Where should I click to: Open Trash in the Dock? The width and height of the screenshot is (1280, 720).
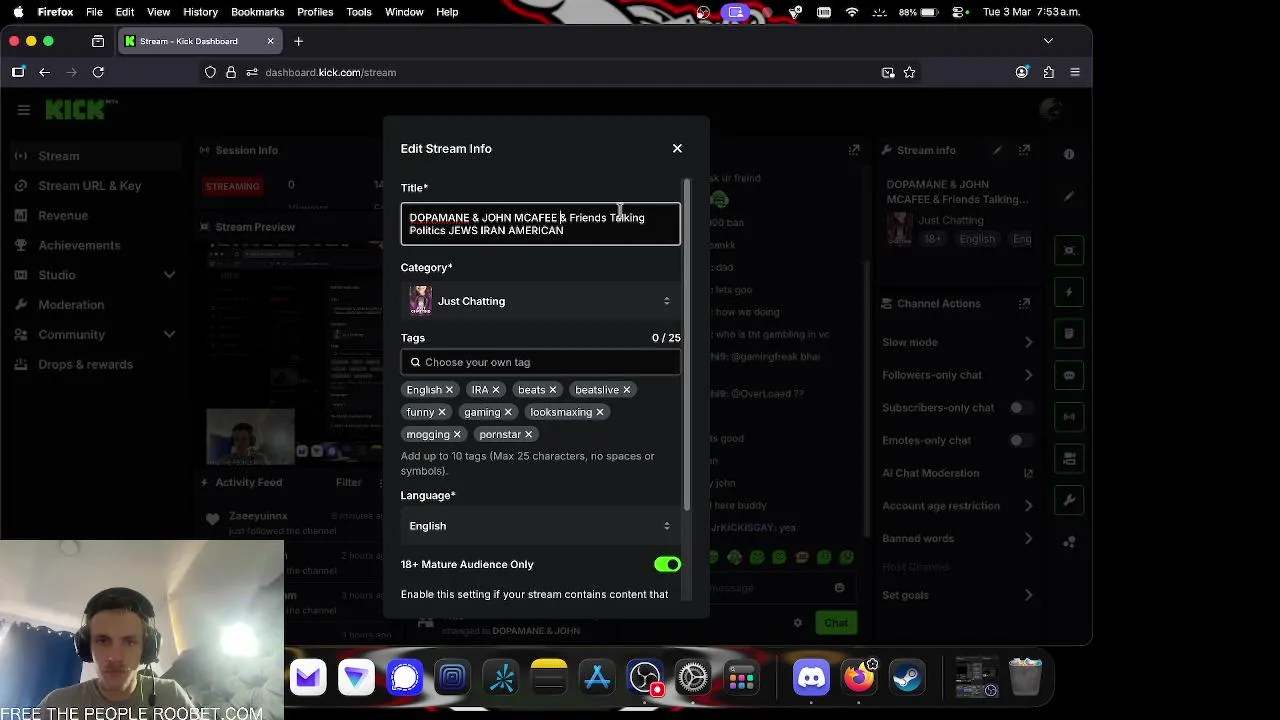(1025, 678)
